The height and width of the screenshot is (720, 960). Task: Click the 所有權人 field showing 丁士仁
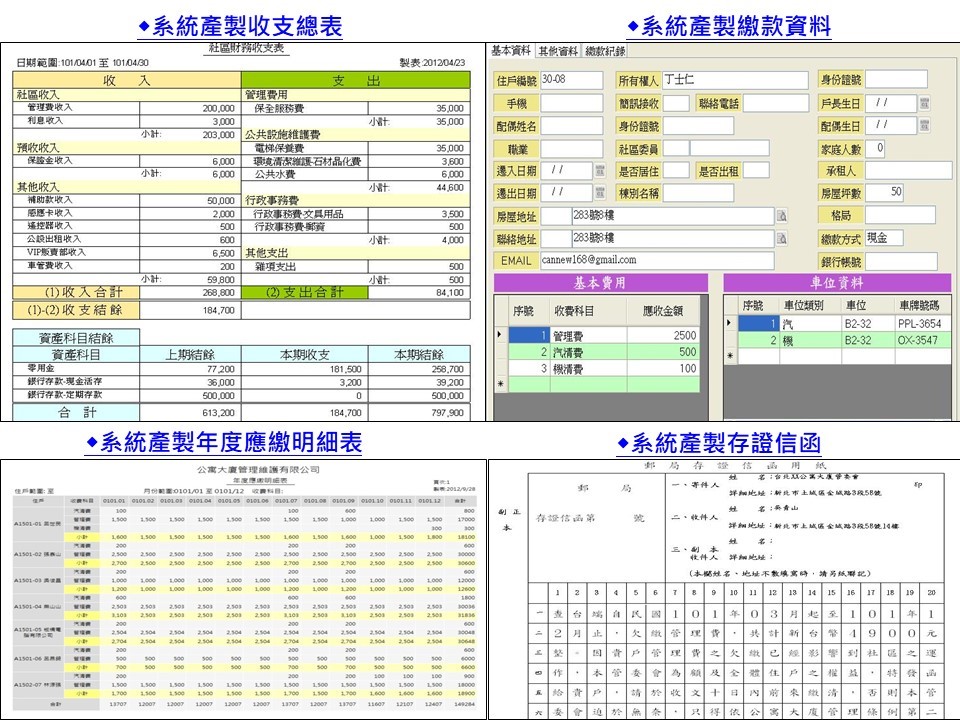click(x=735, y=80)
